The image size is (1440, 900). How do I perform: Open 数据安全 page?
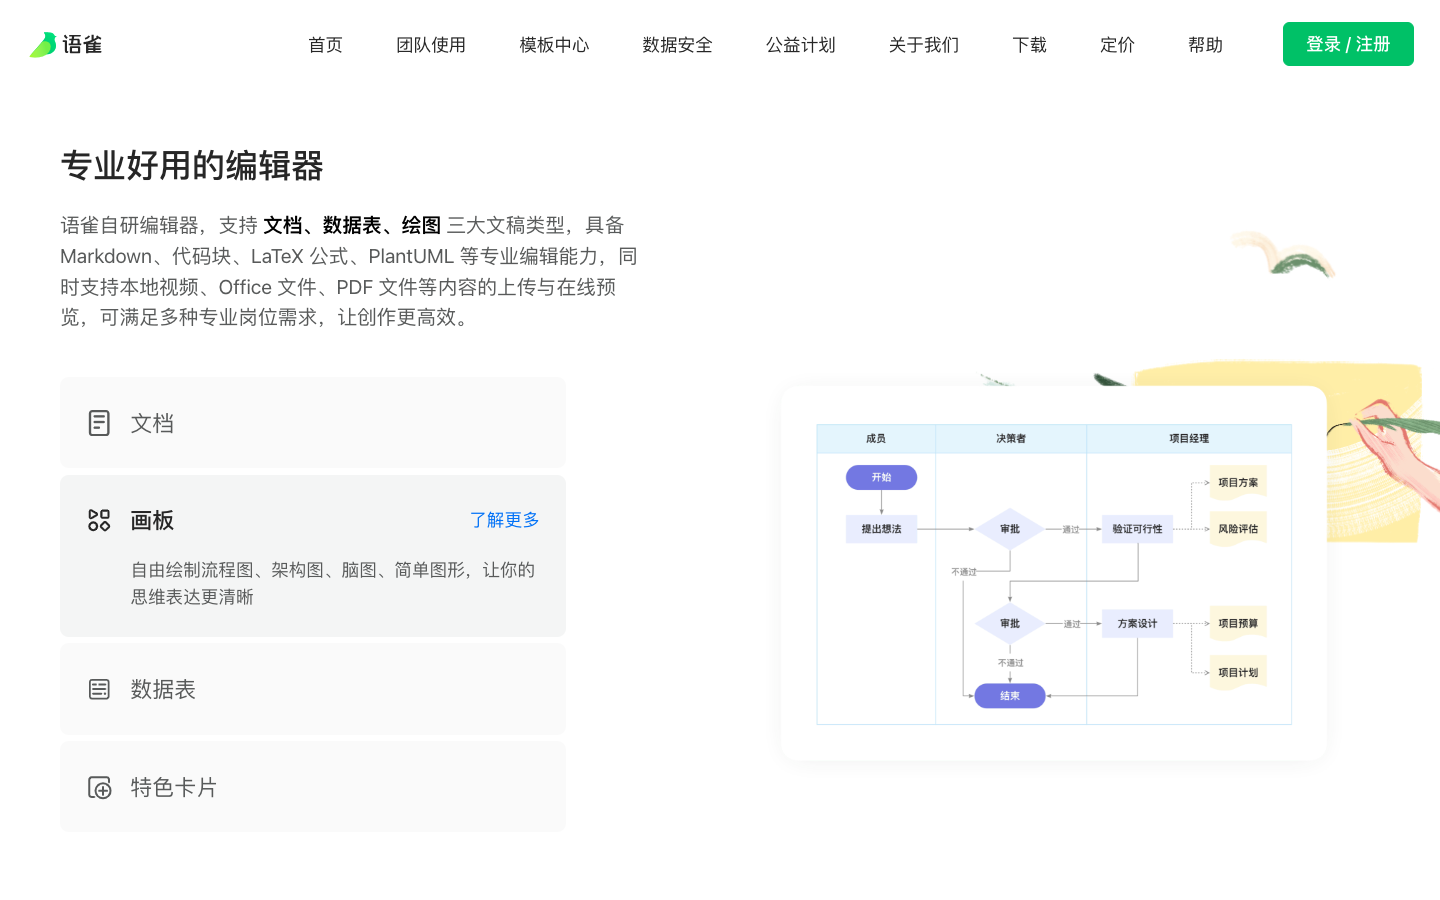click(x=677, y=45)
